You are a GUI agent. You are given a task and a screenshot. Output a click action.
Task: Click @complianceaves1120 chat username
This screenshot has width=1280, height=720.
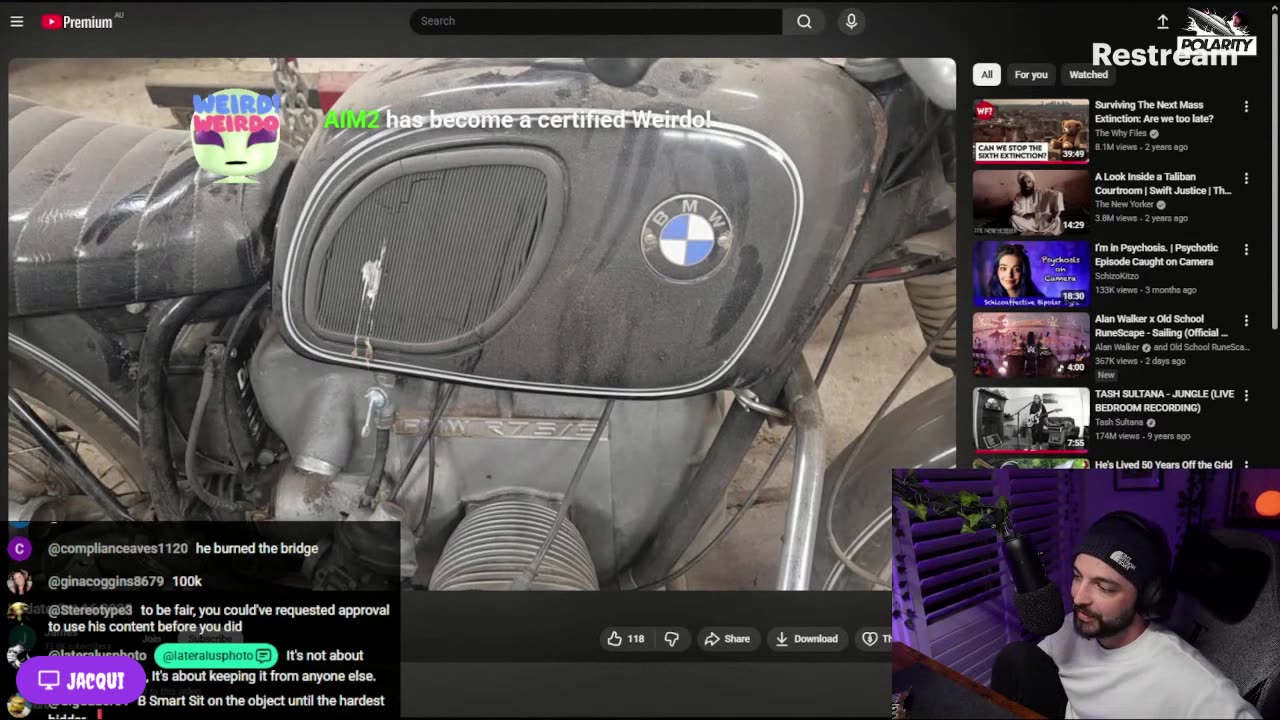(x=118, y=548)
